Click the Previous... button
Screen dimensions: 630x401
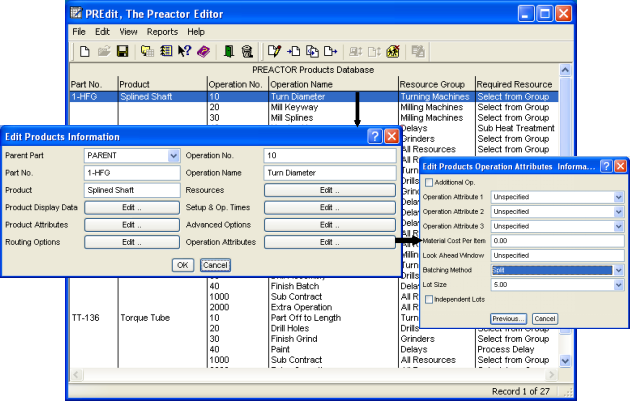pyautogui.click(x=508, y=319)
